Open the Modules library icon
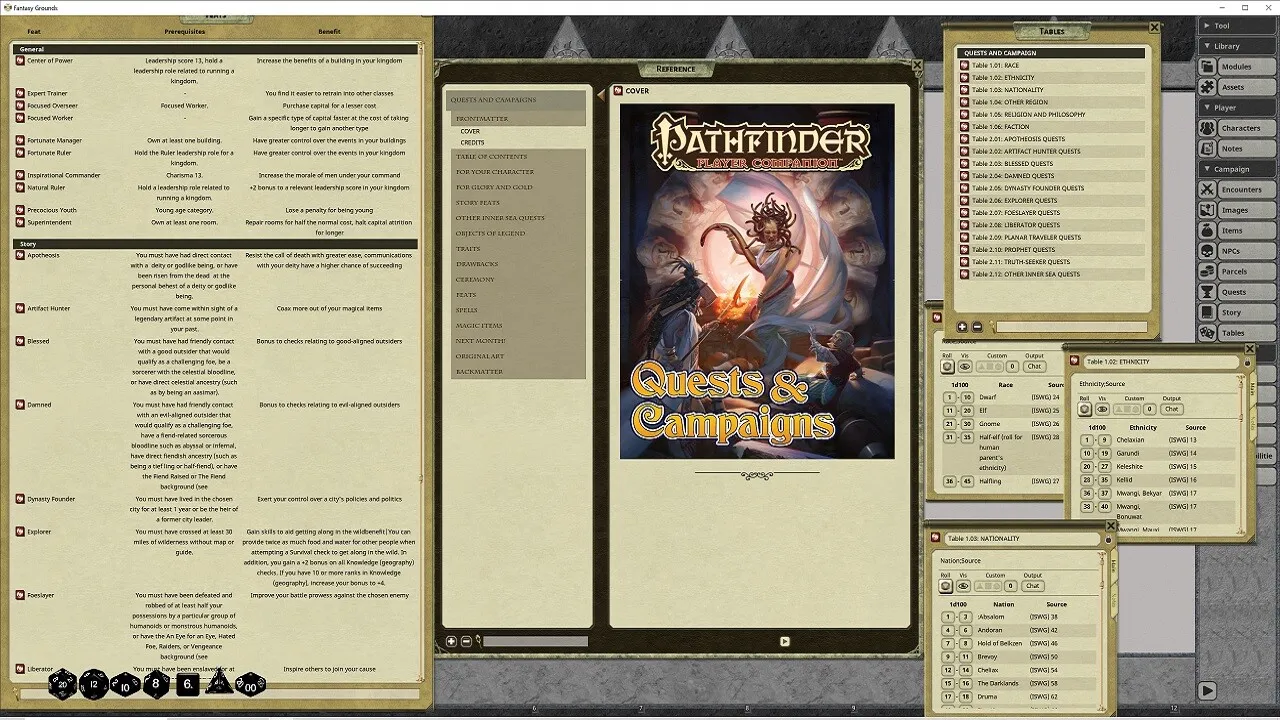The image size is (1280, 720). 1208,67
